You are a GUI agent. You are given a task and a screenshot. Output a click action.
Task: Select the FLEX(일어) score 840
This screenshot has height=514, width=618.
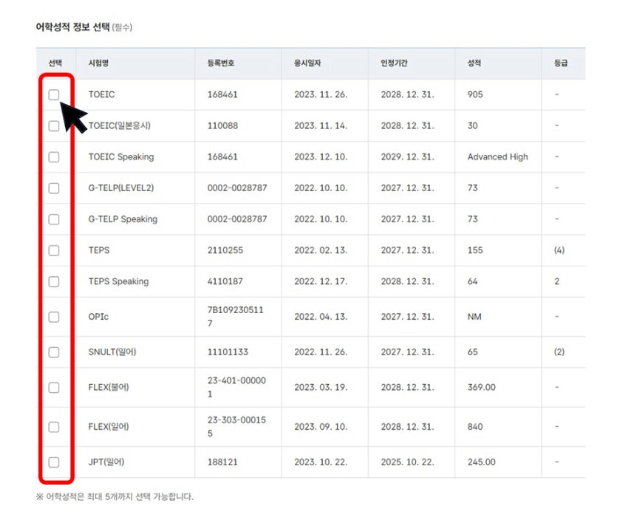pos(475,427)
